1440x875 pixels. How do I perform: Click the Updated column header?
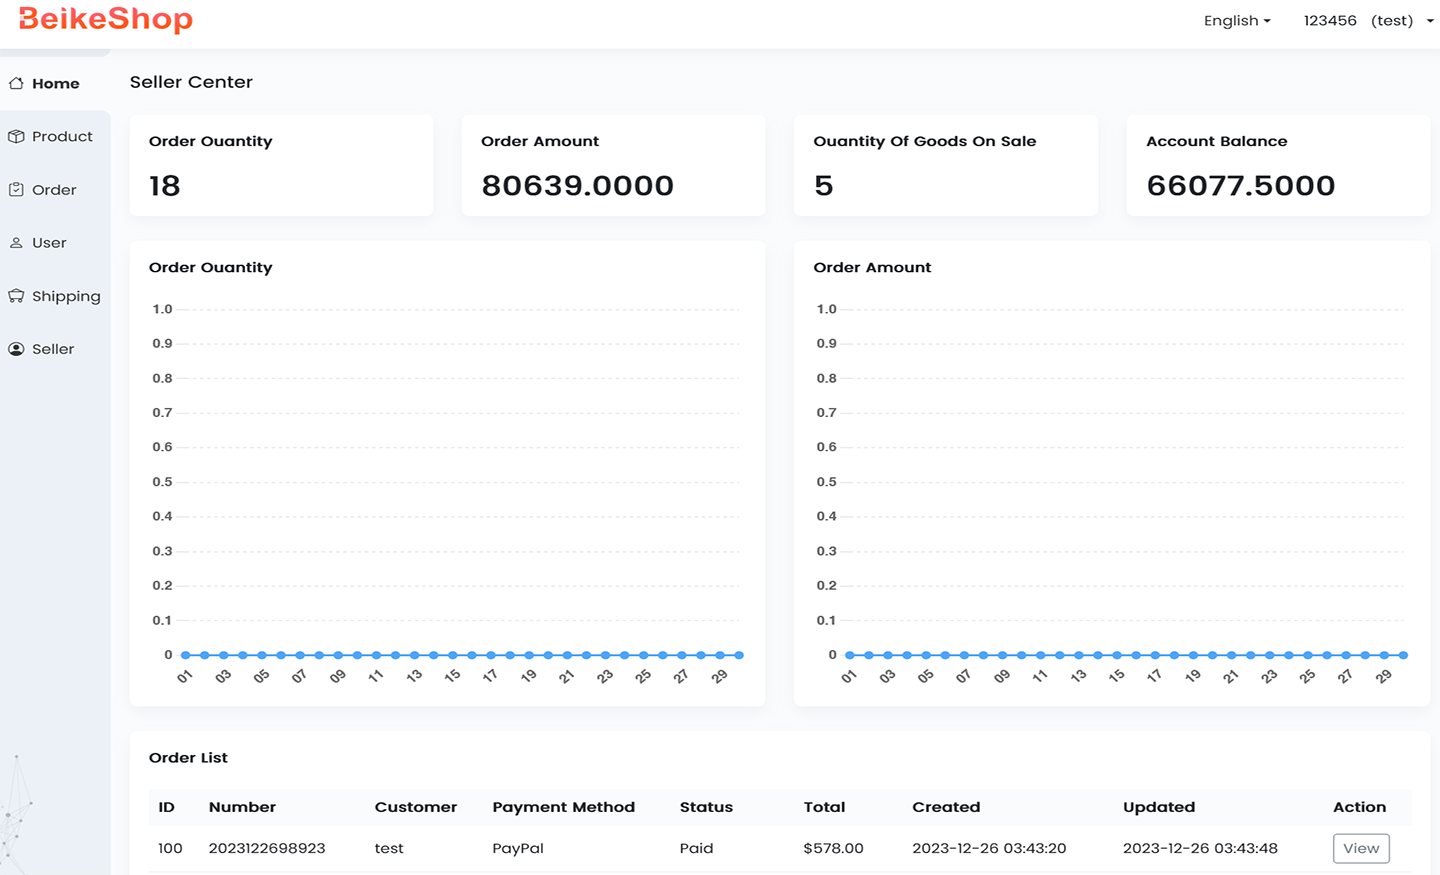click(1159, 807)
